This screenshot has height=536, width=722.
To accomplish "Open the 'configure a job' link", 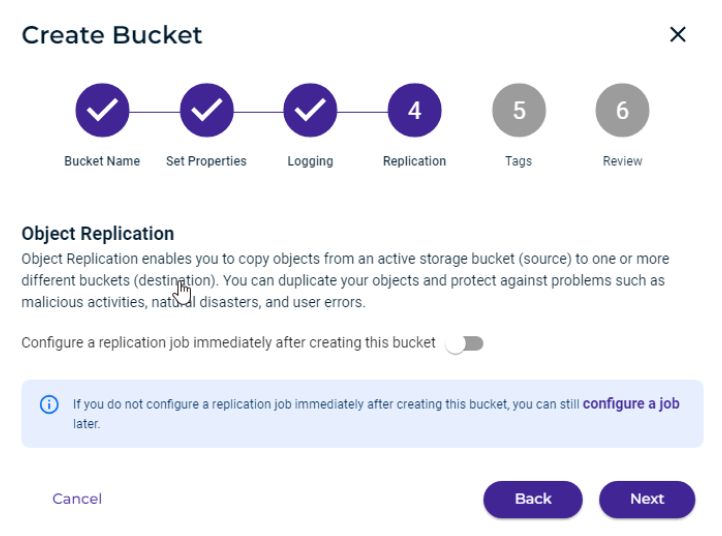I will tap(631, 404).
